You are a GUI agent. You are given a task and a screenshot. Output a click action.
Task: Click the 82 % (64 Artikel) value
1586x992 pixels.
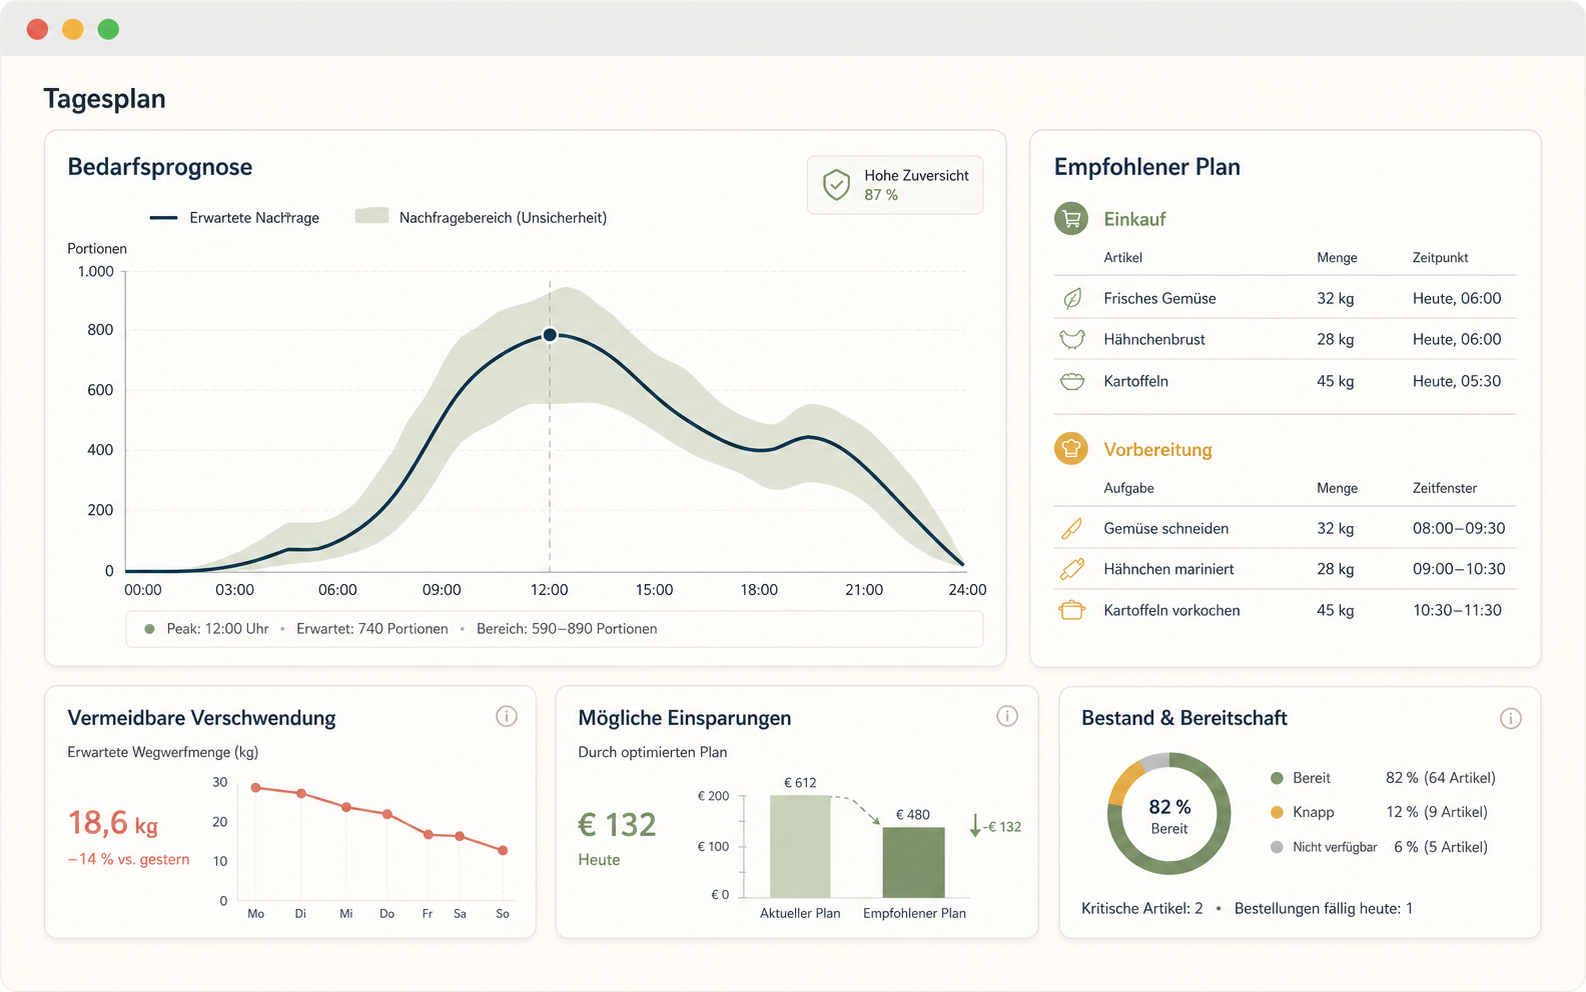1441,778
